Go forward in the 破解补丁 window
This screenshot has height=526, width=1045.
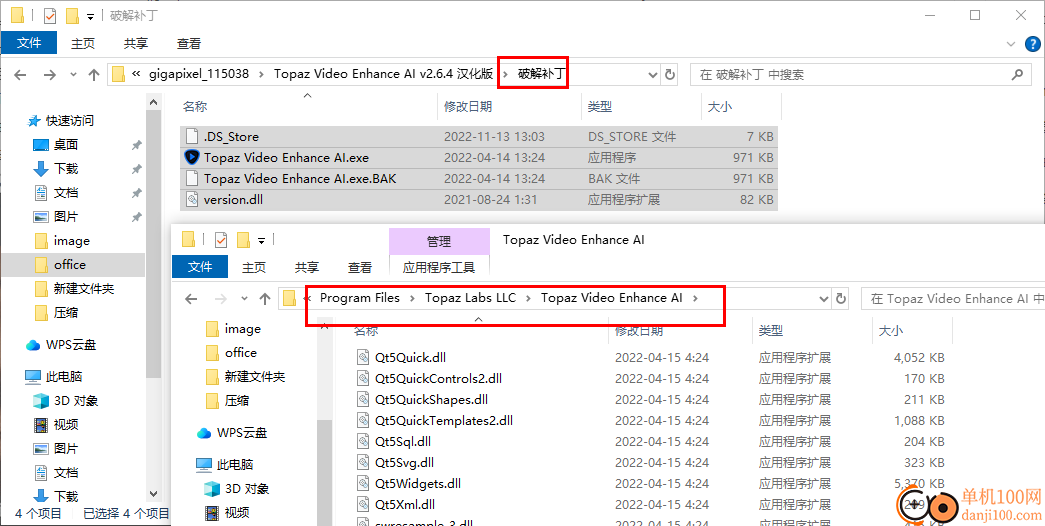[x=49, y=75]
